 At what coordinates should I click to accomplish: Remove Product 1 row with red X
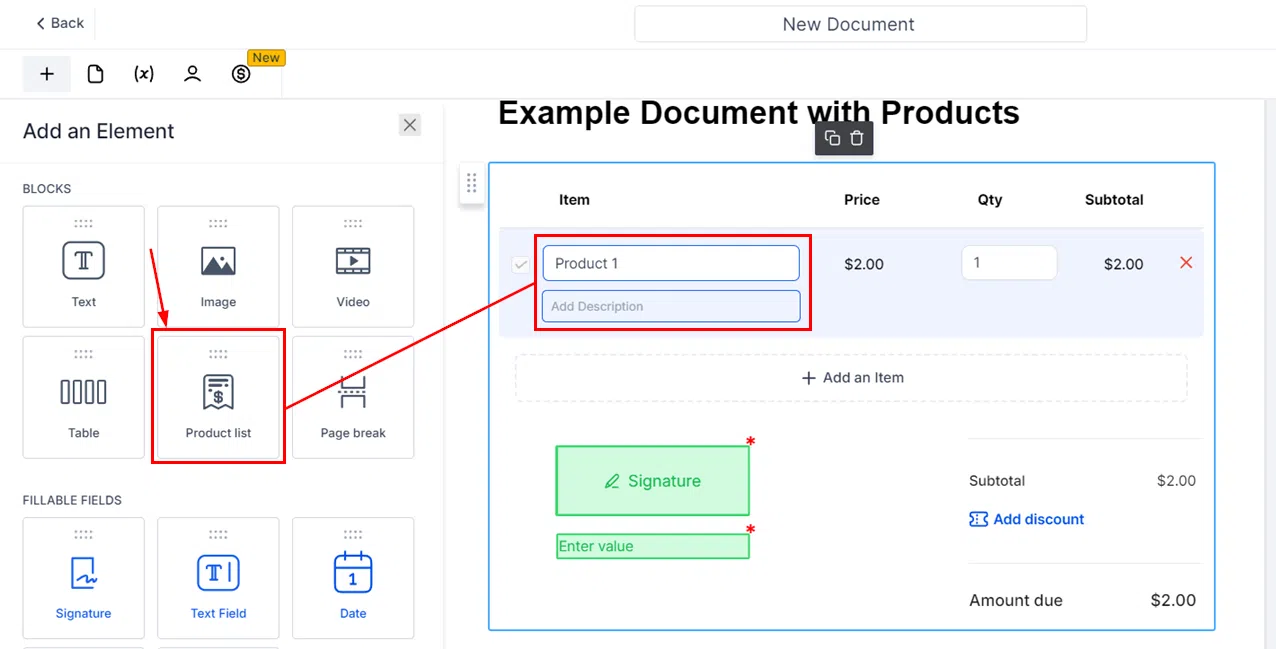point(1186,263)
